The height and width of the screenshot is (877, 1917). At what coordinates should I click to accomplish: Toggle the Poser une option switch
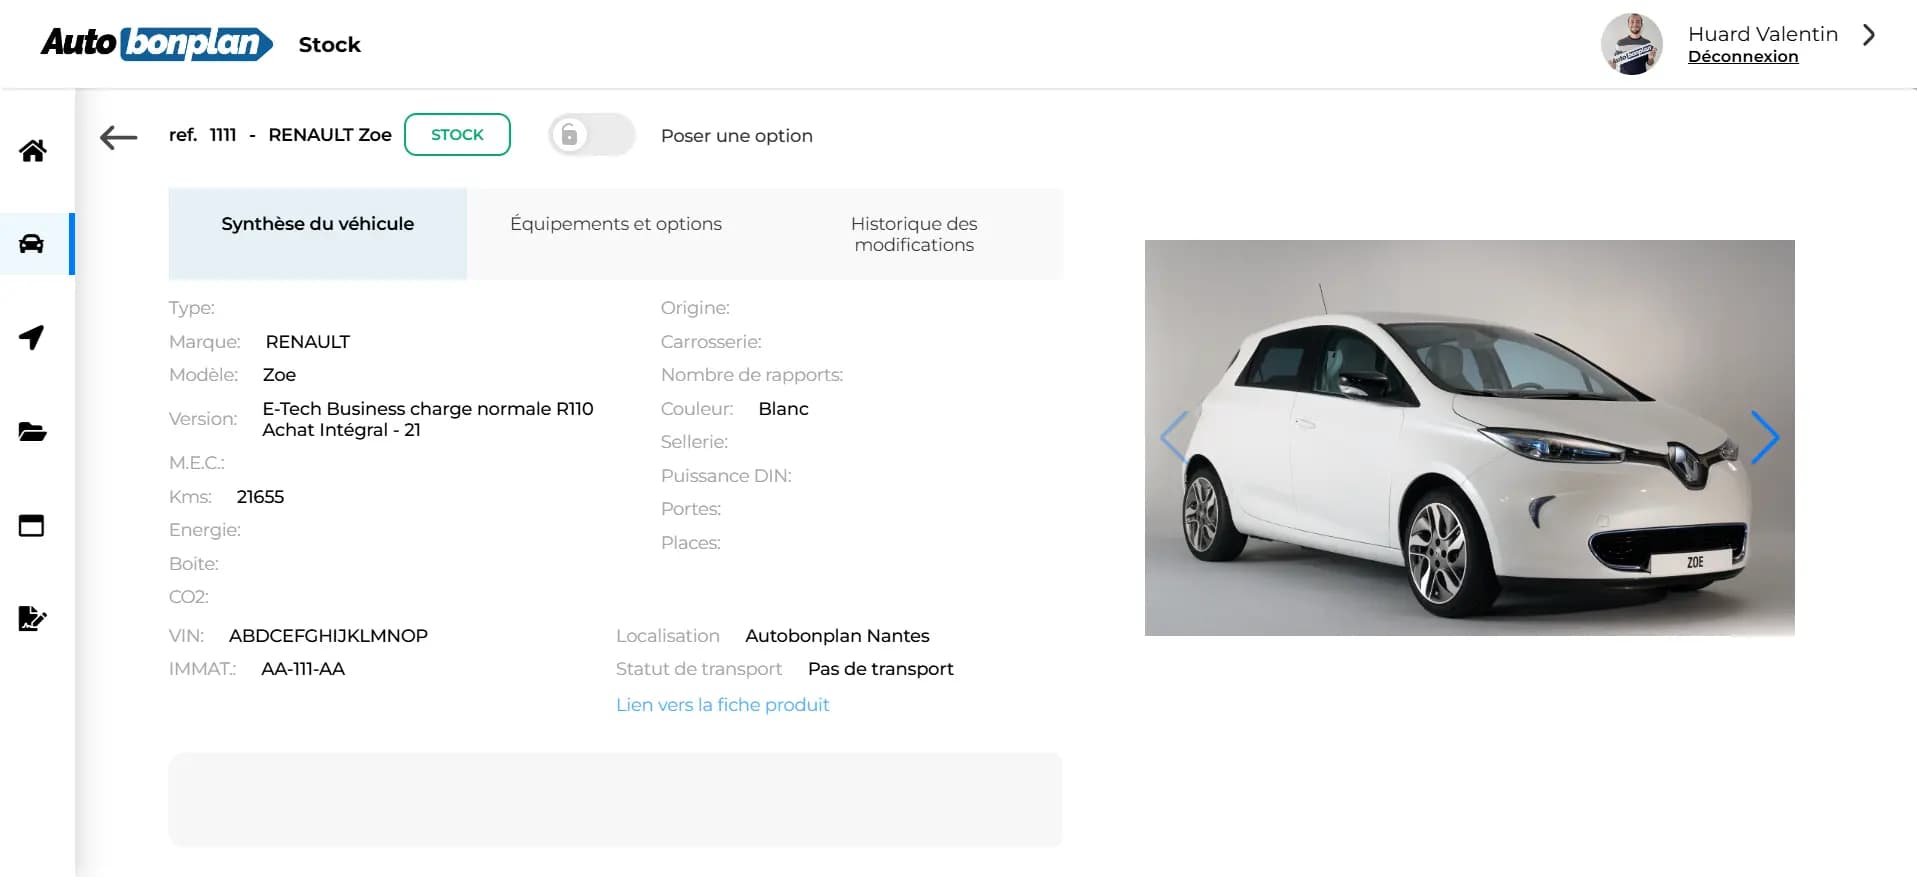click(x=591, y=135)
